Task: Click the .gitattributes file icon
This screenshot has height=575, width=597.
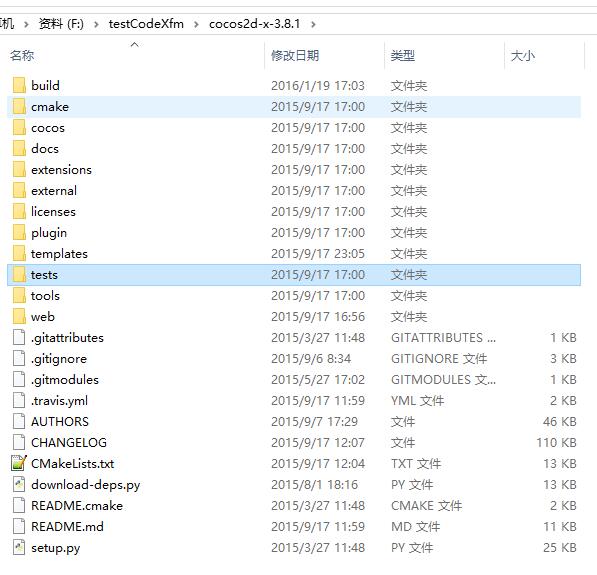Action: point(19,337)
